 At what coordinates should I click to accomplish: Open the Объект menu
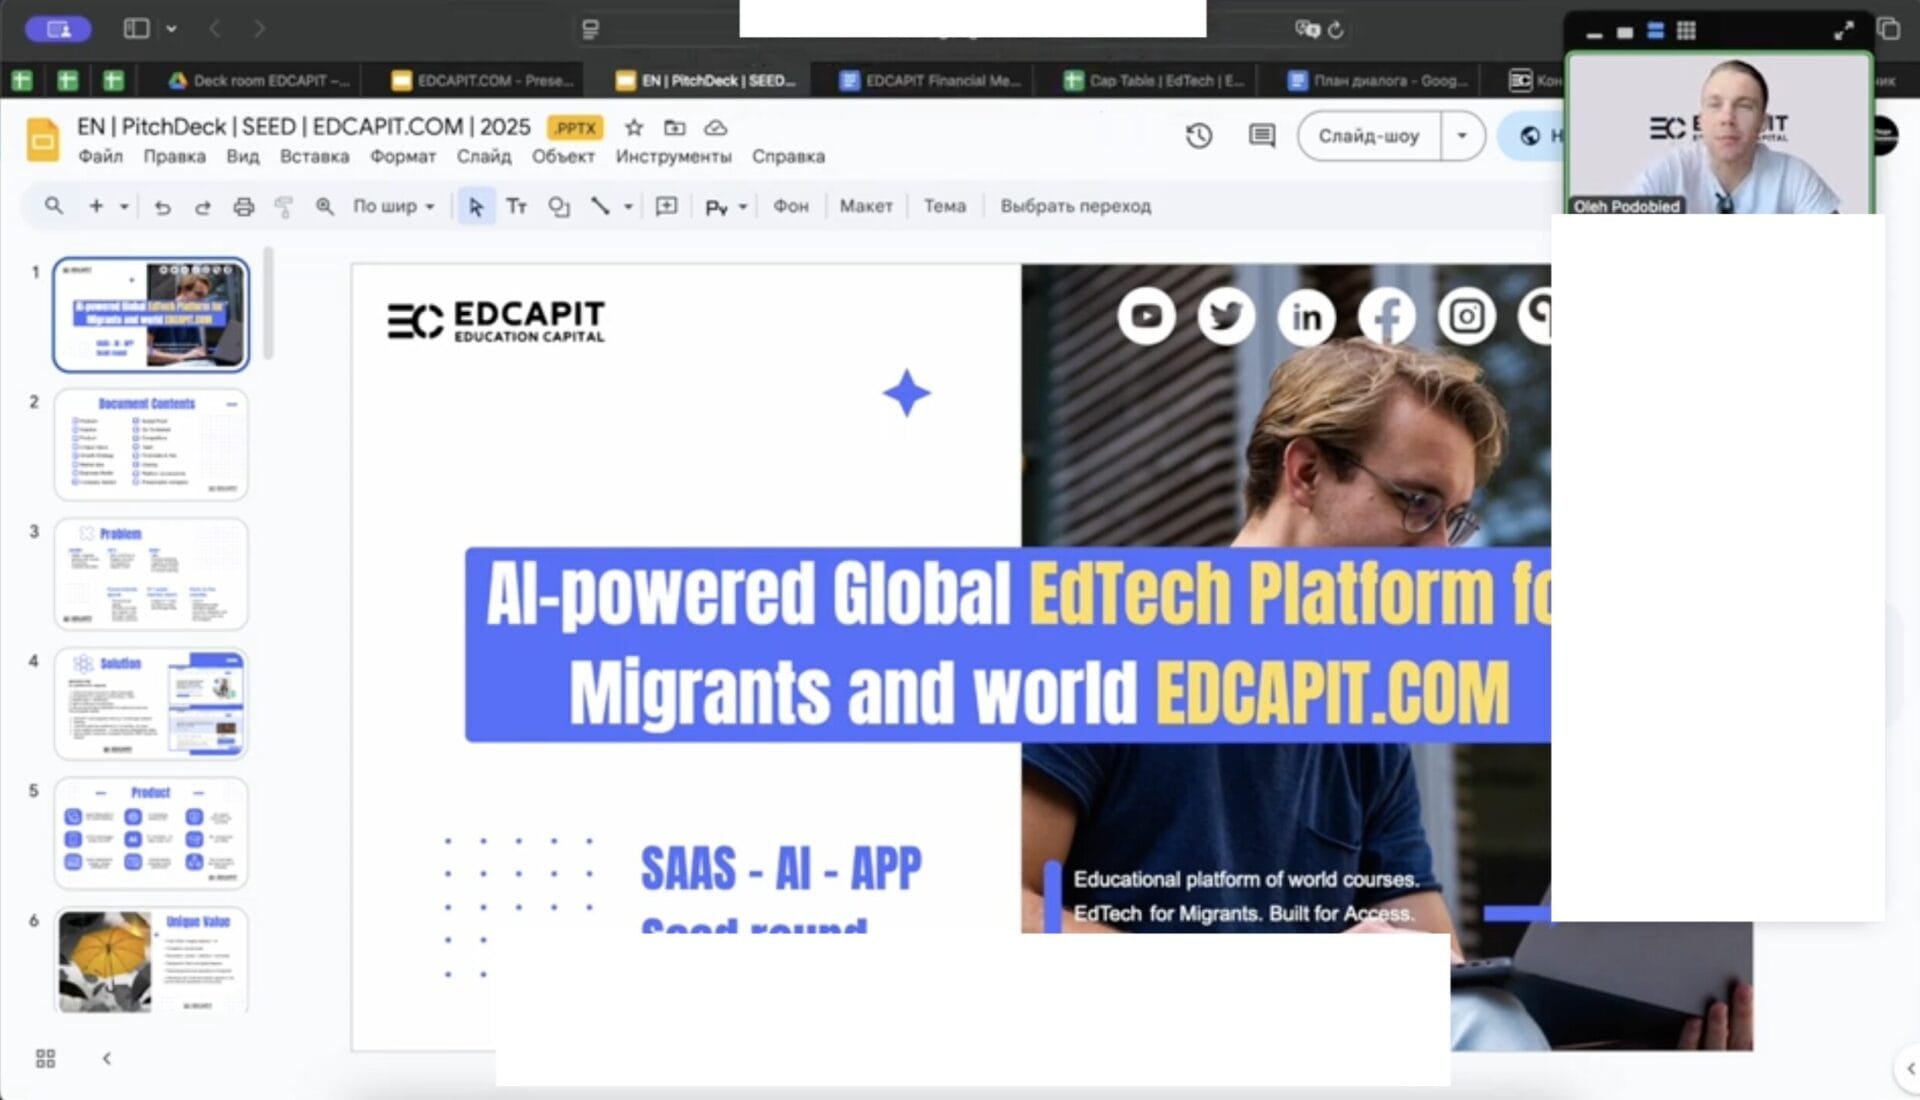[563, 157]
